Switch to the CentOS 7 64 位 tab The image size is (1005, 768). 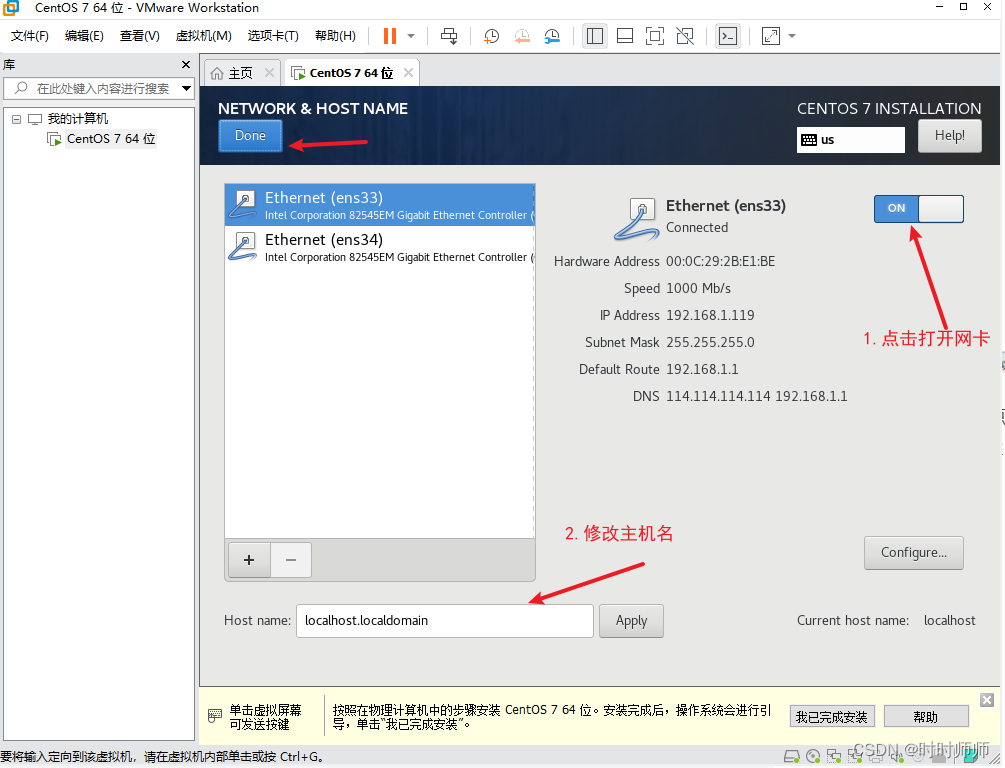(351, 73)
